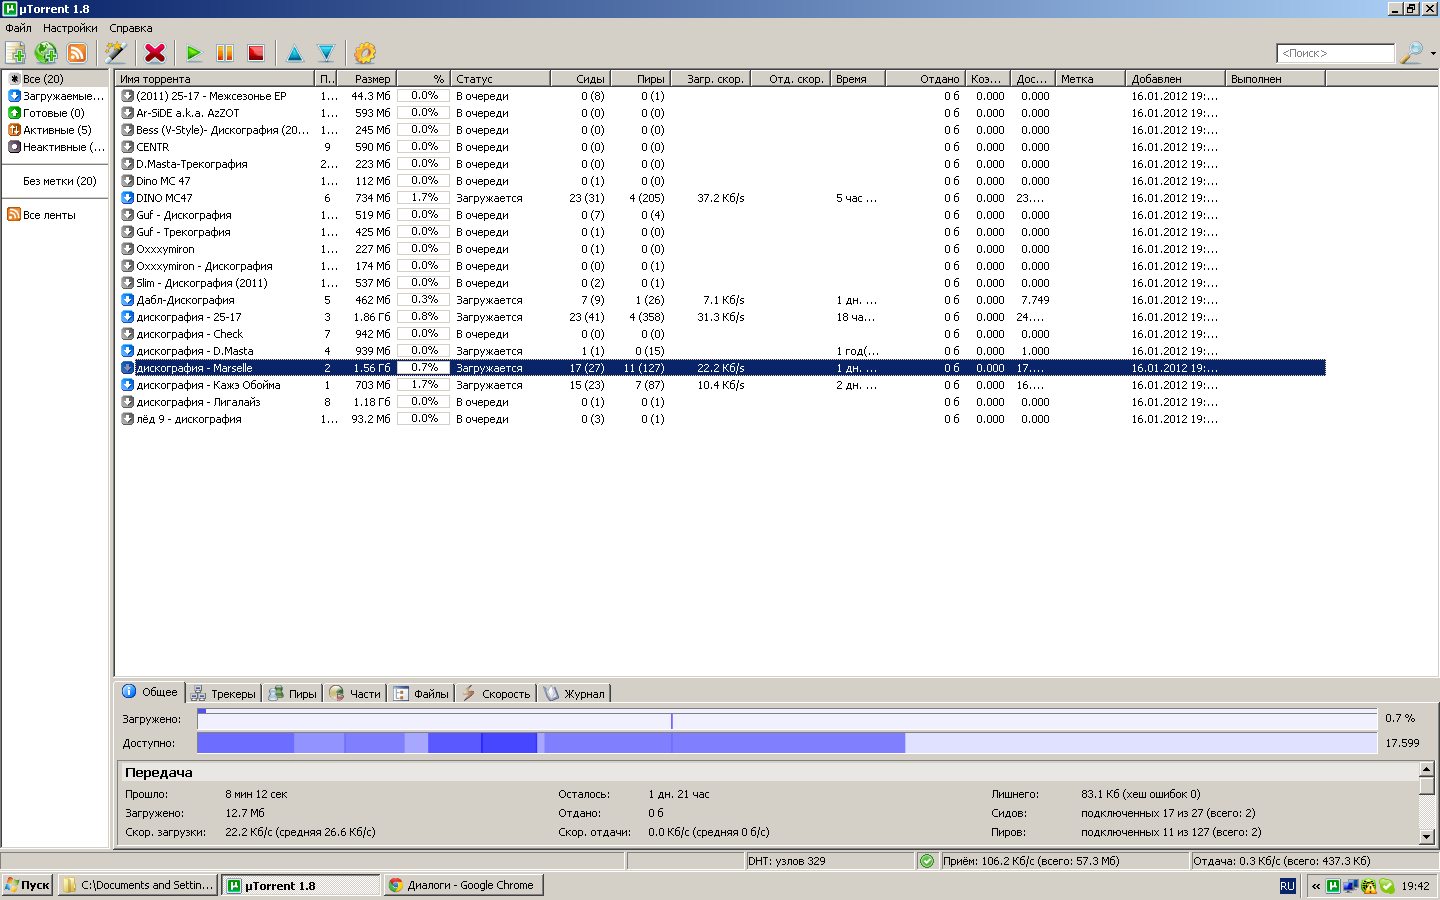Switch to Диалоги - Google Chrome taskbar button

pos(463,885)
